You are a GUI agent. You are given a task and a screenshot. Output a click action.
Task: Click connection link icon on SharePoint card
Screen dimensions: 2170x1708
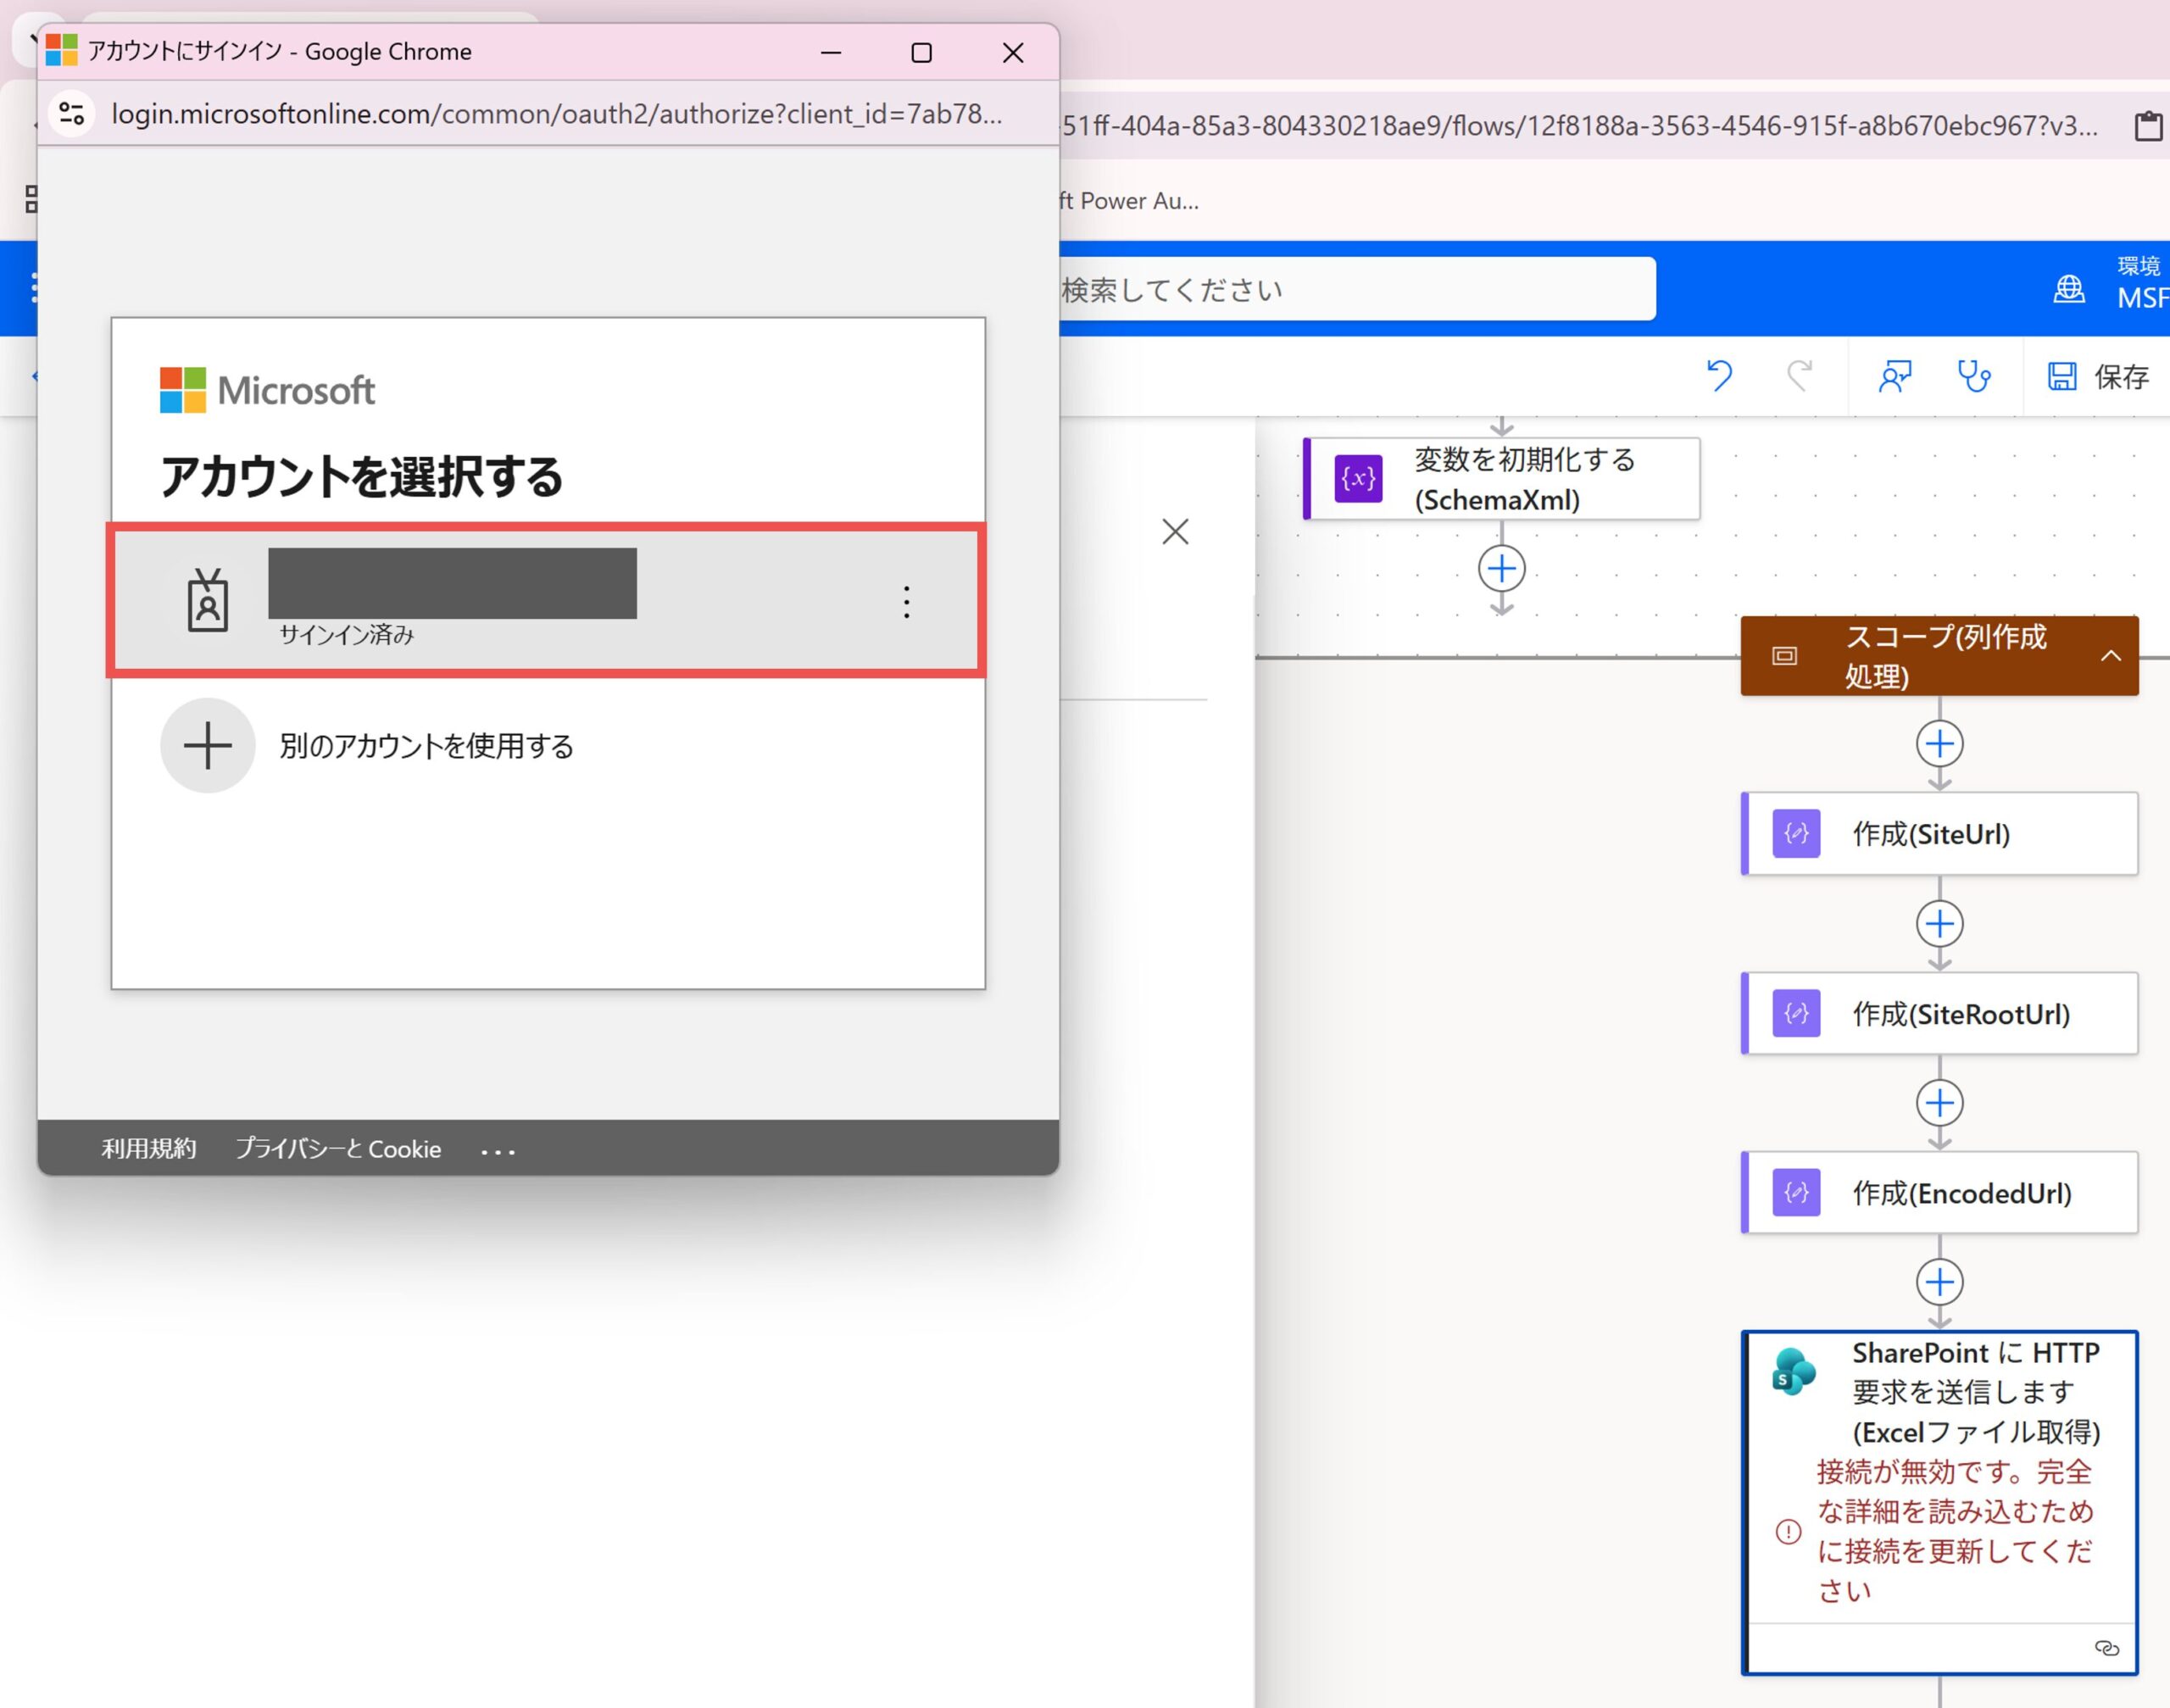point(2106,1648)
